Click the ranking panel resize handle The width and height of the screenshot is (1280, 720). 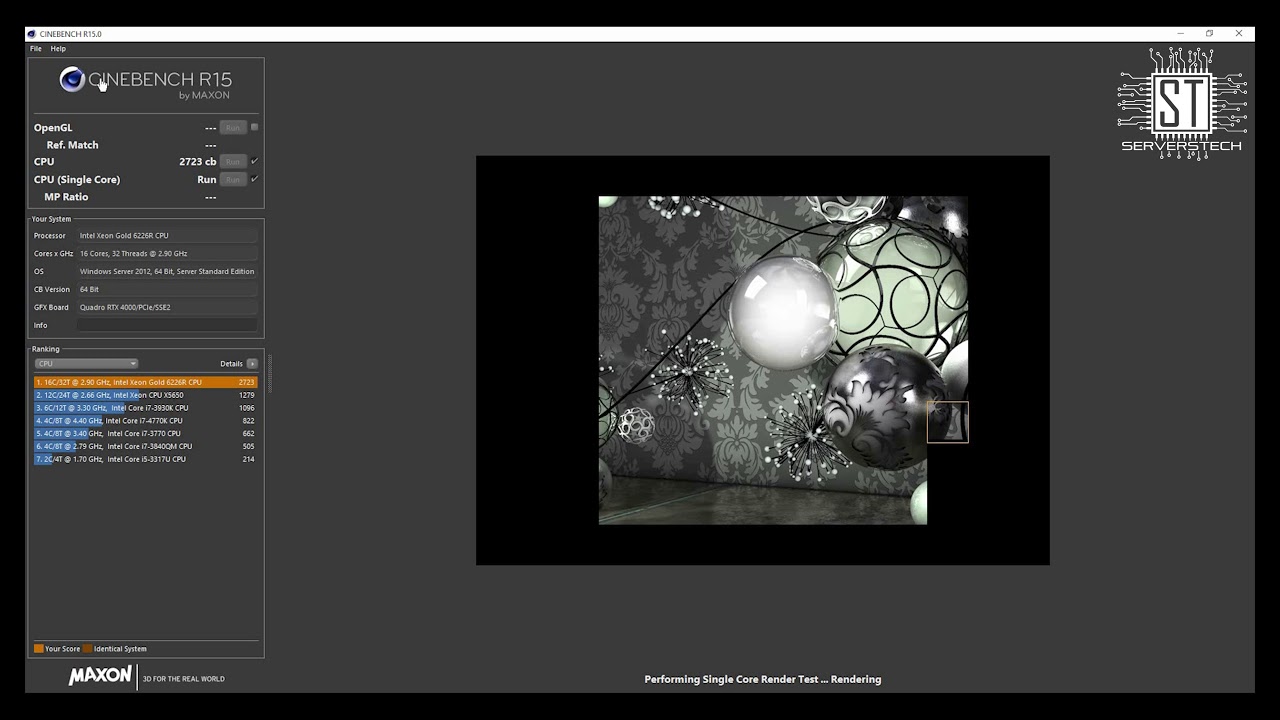click(268, 373)
